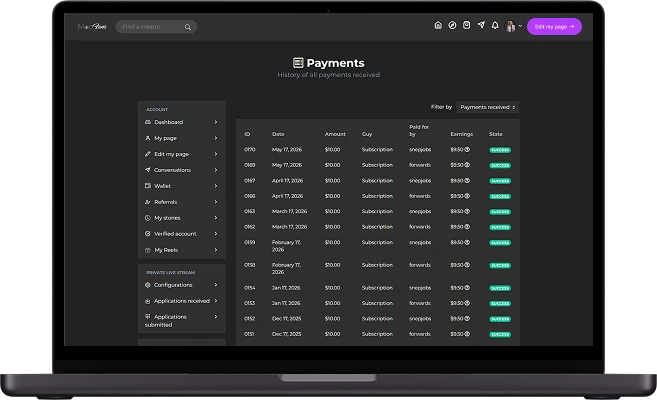The width and height of the screenshot is (657, 401).
Task: Click the Referrals sidebar icon
Action: (x=147, y=202)
